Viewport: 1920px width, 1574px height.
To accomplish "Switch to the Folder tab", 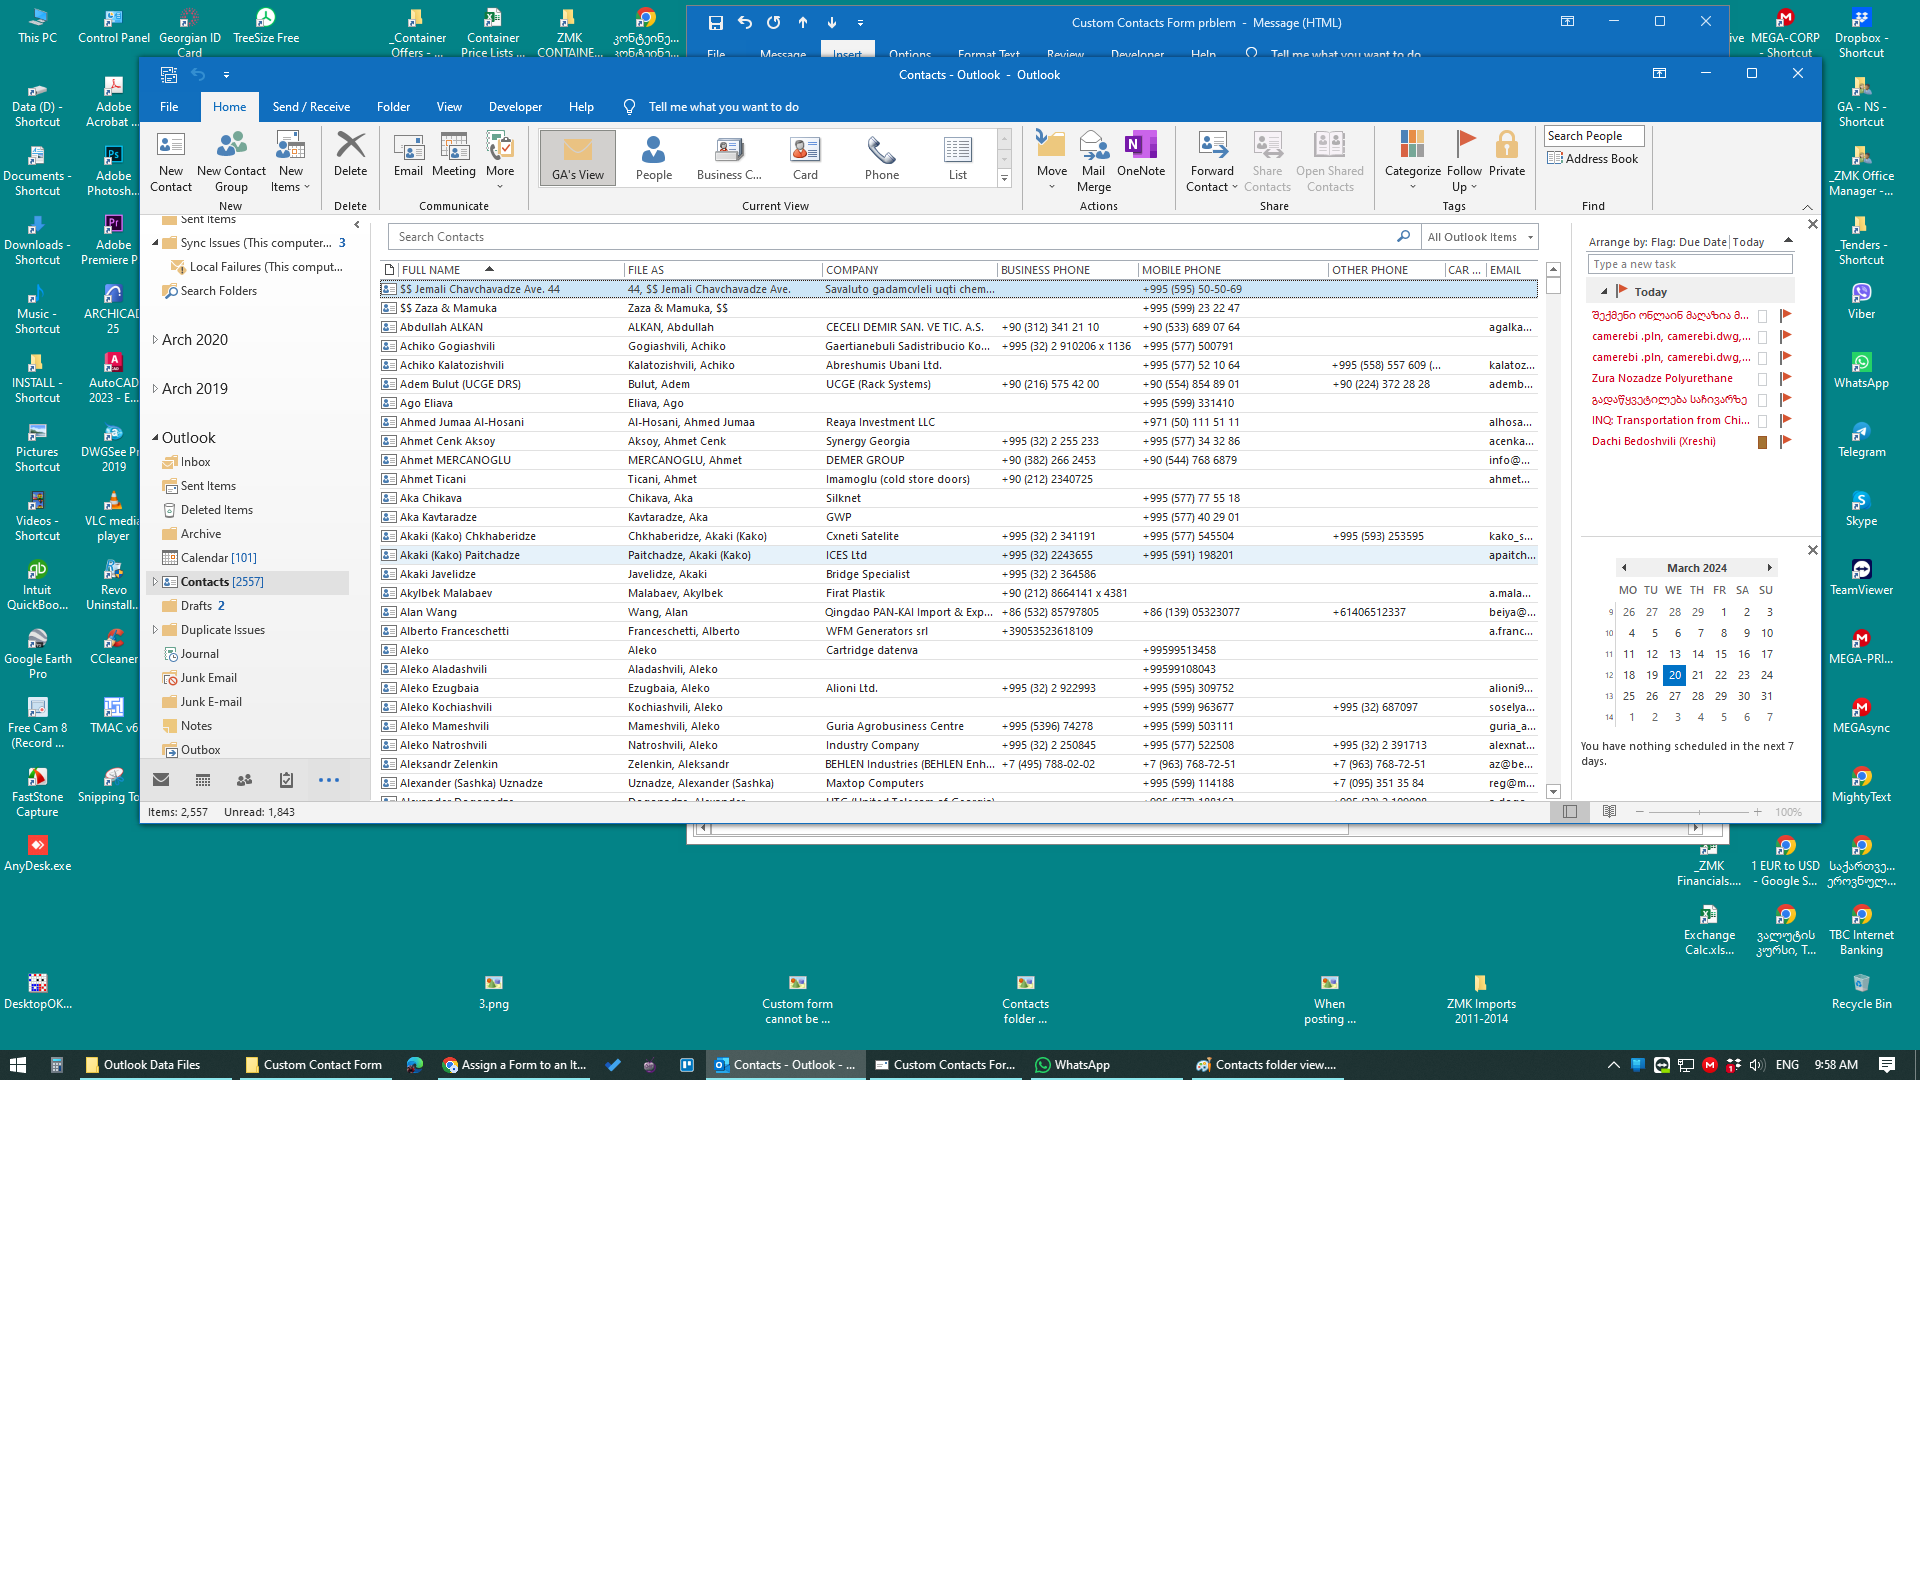I will (x=393, y=107).
